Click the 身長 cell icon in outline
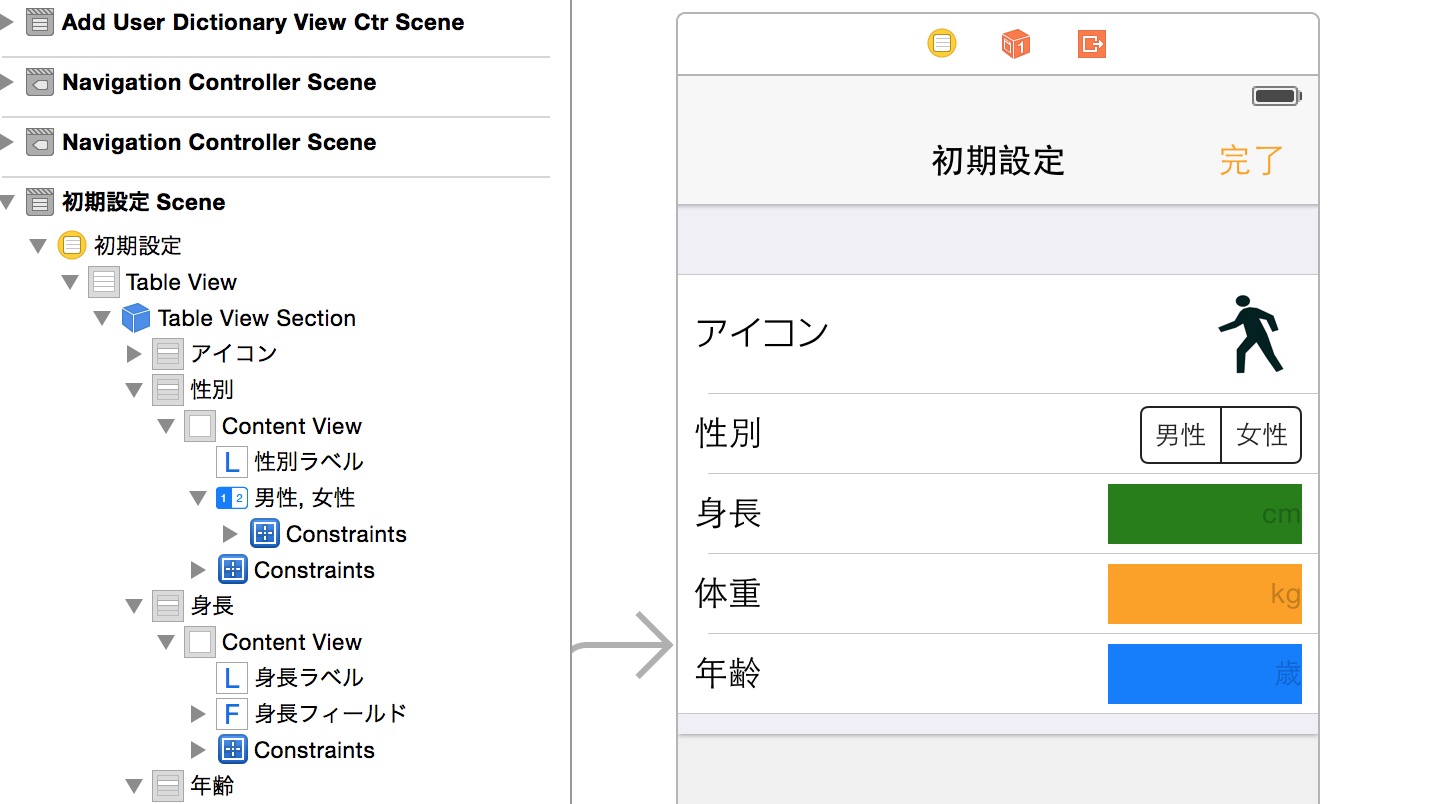This screenshot has width=1456, height=804. [168, 605]
